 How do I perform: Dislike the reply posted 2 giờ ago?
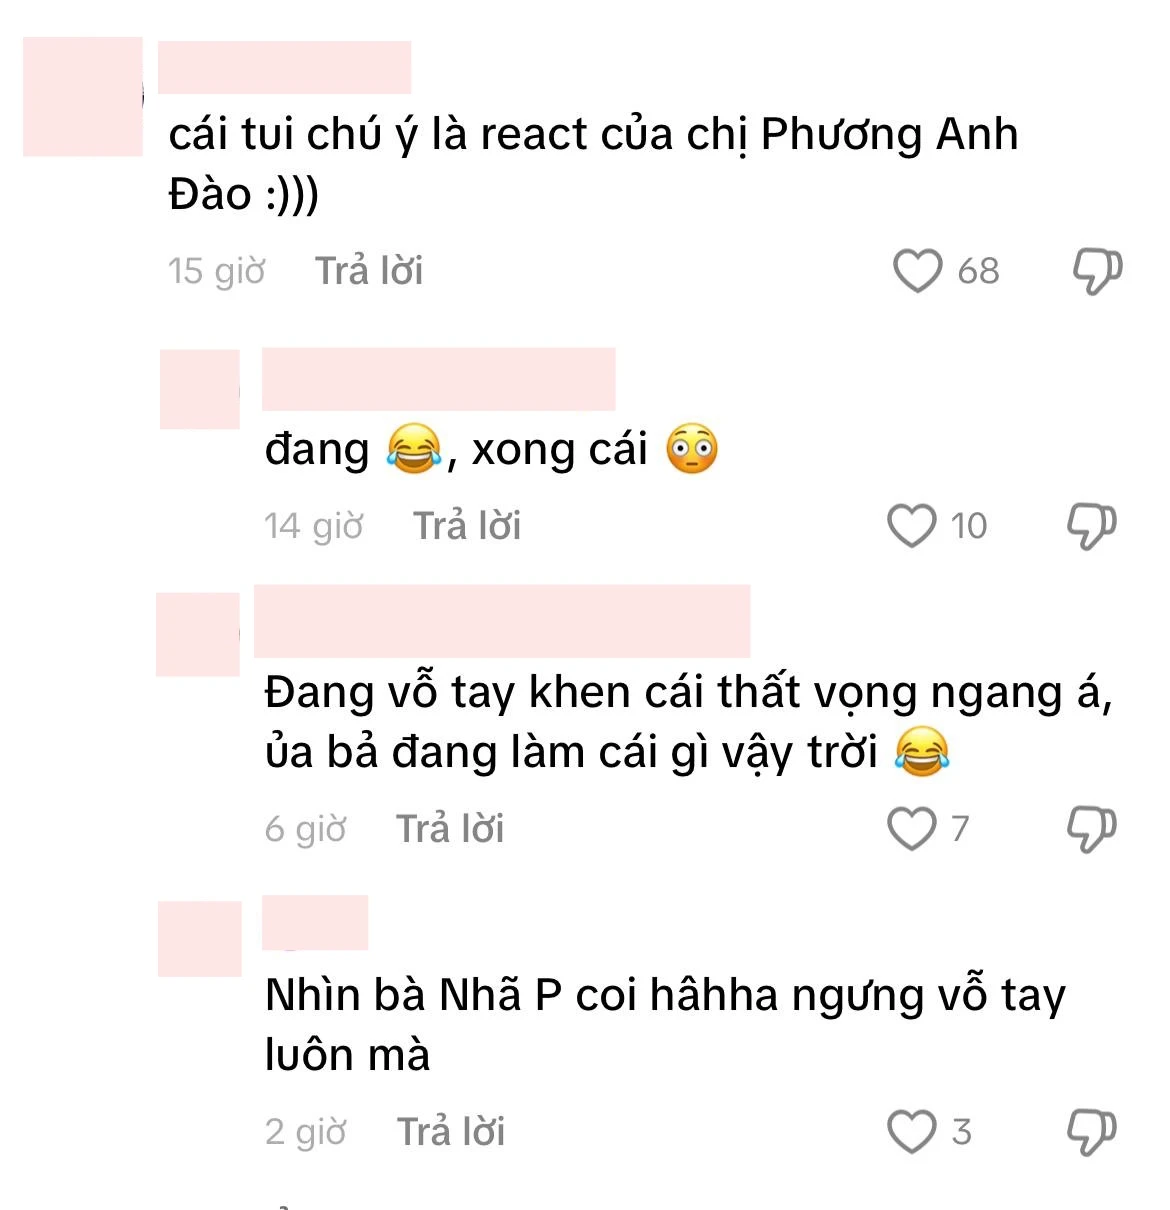point(1091,1132)
